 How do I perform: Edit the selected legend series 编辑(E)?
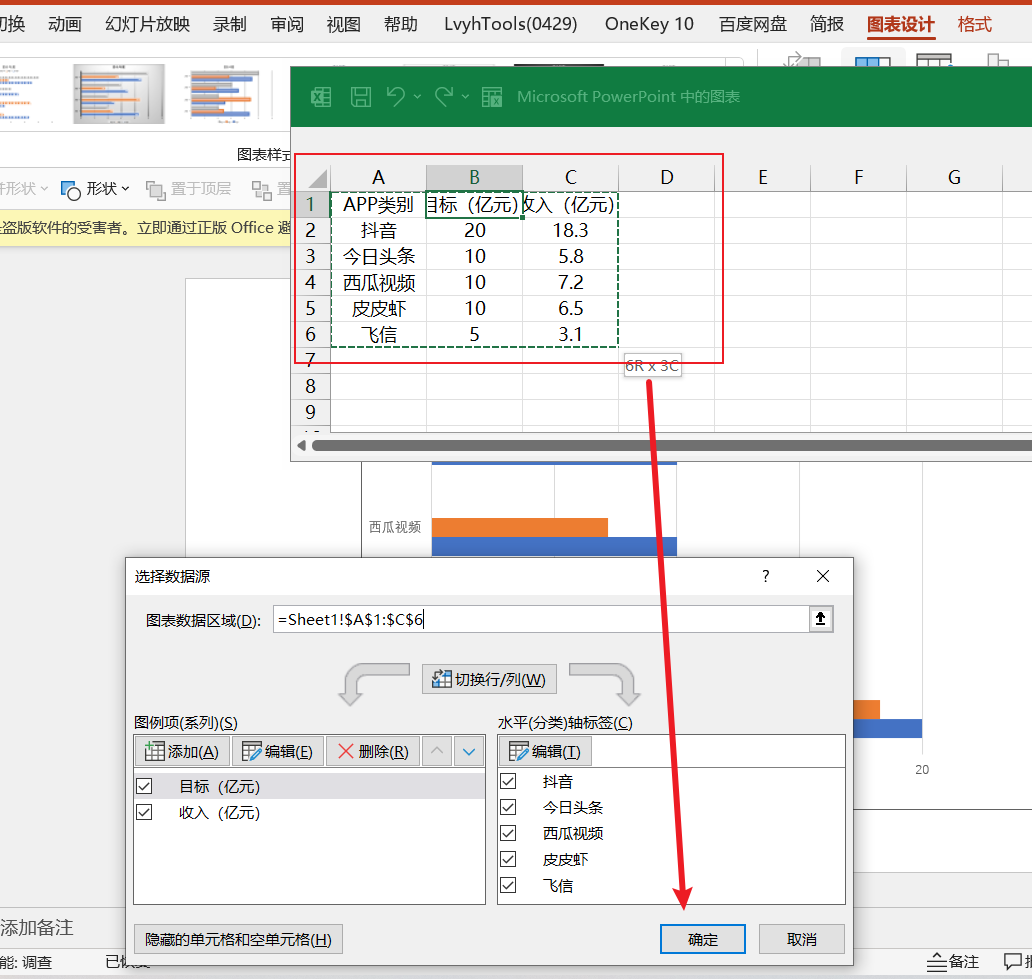pyautogui.click(x=278, y=751)
